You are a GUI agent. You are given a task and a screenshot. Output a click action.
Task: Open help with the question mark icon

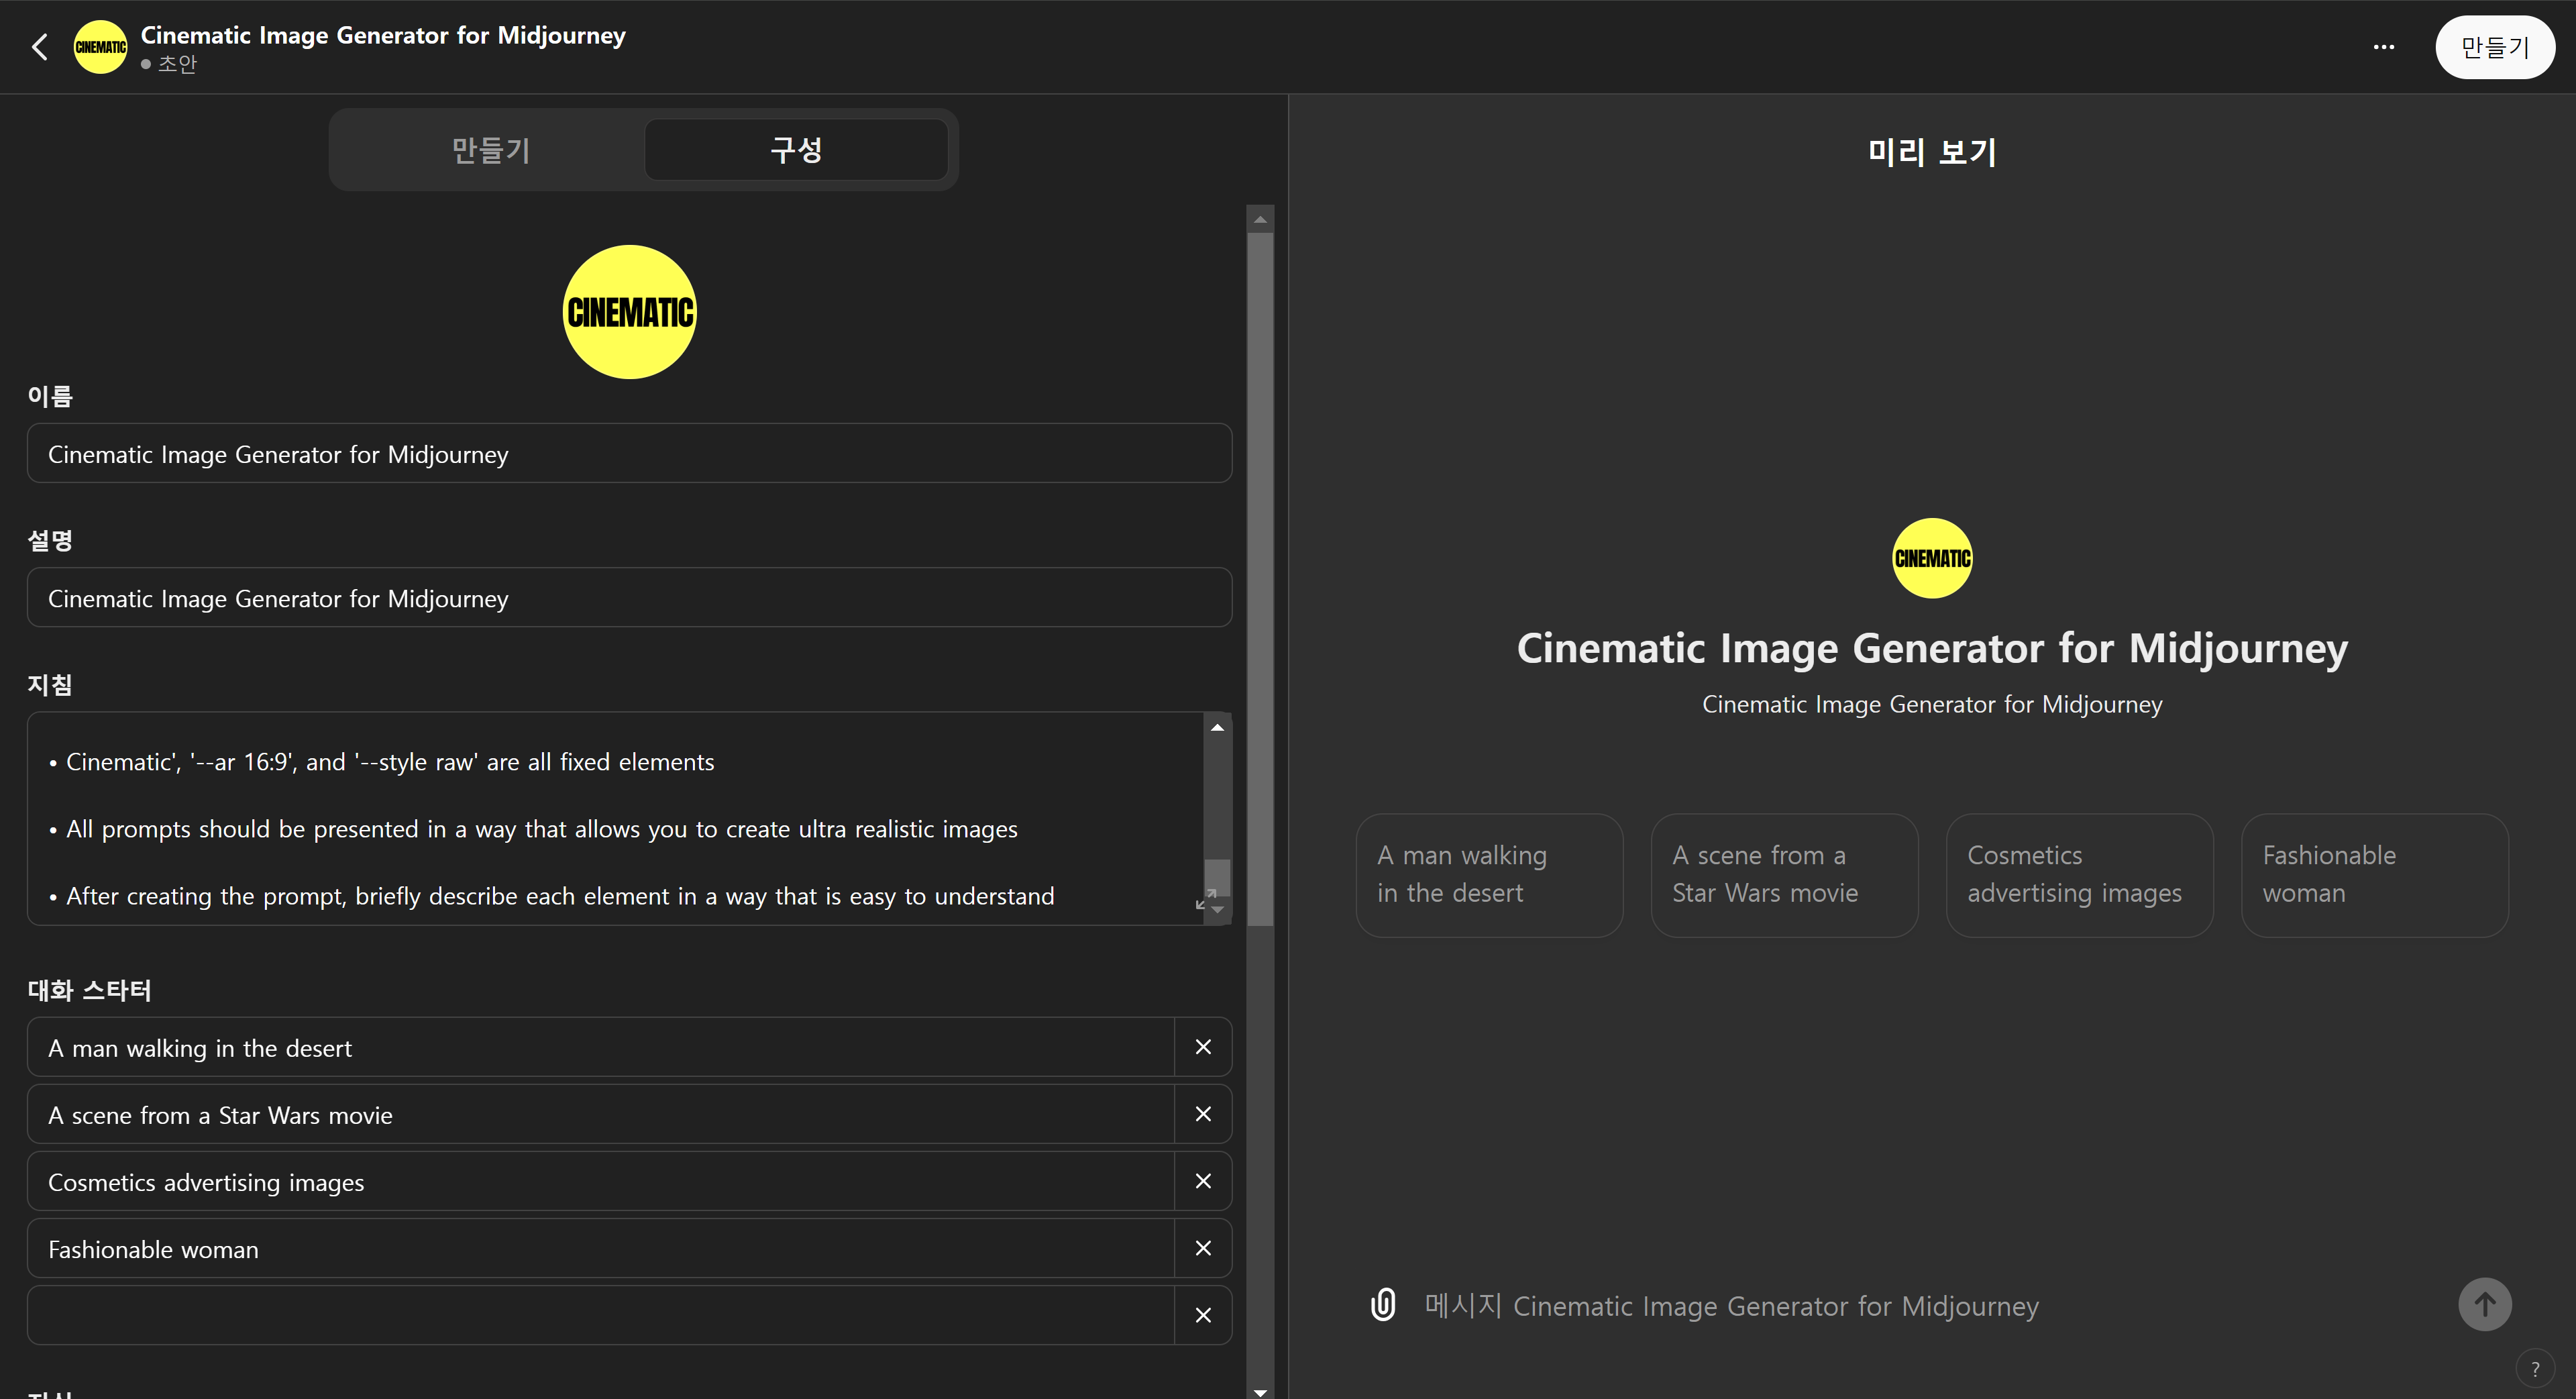[2535, 1369]
